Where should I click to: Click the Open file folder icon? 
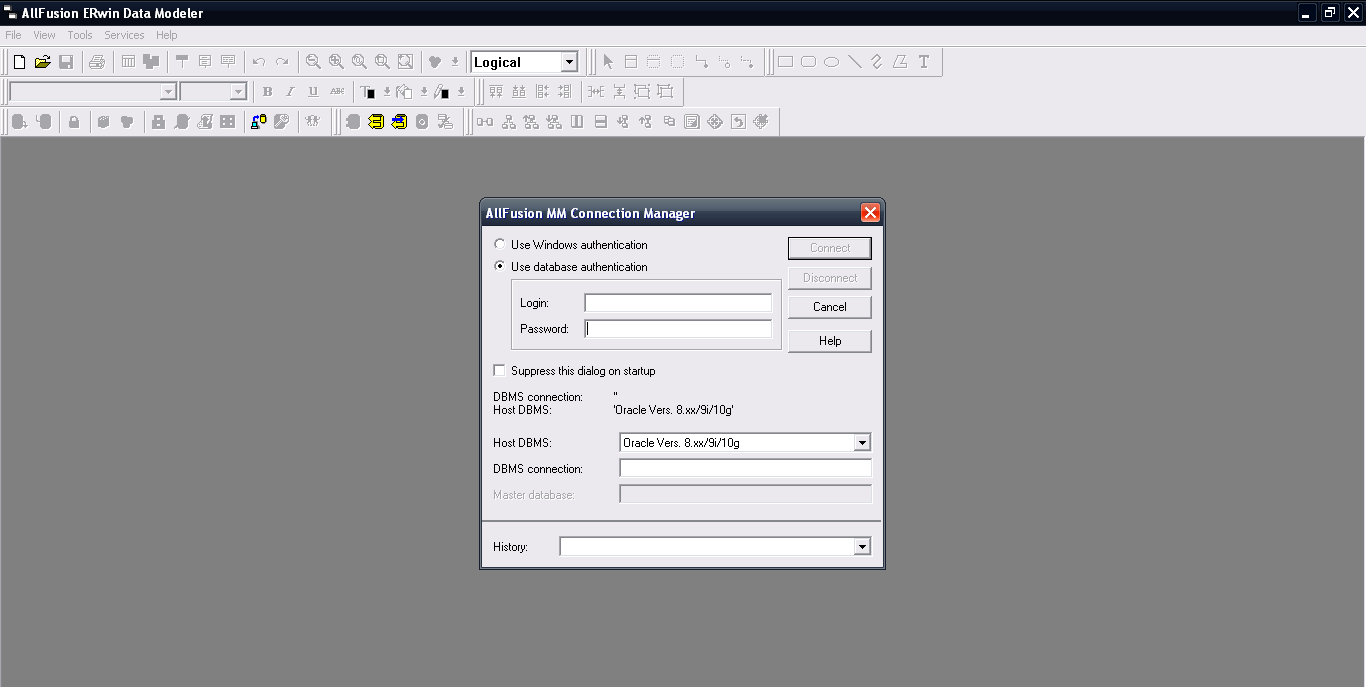point(42,62)
